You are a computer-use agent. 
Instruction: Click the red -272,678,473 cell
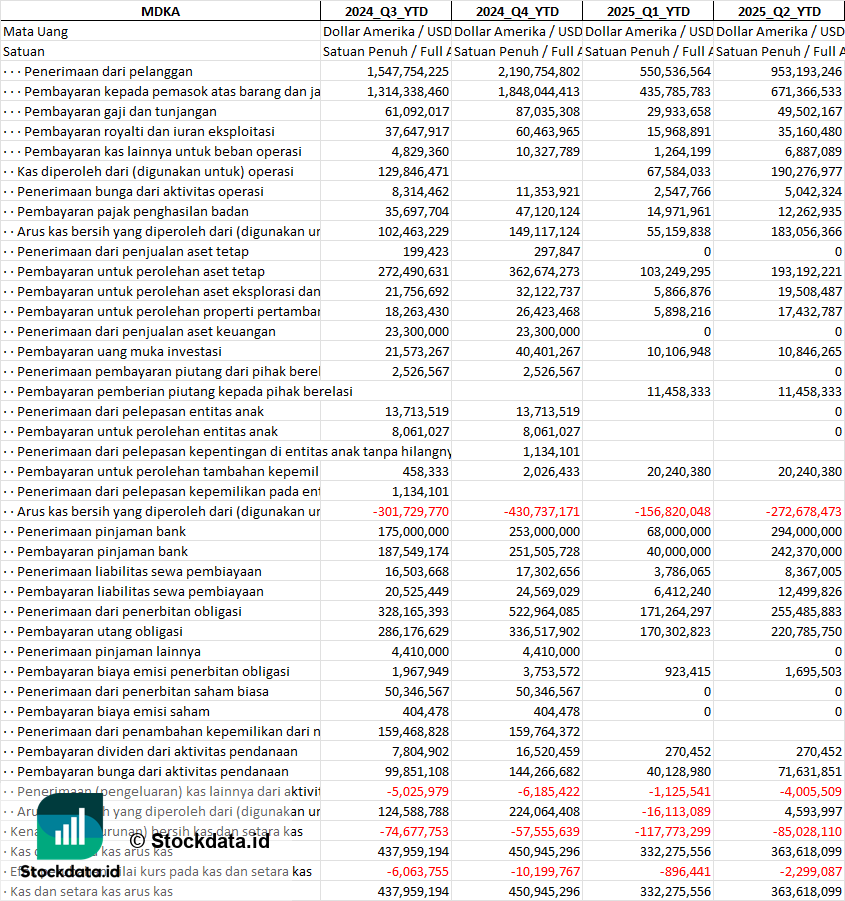click(x=779, y=511)
